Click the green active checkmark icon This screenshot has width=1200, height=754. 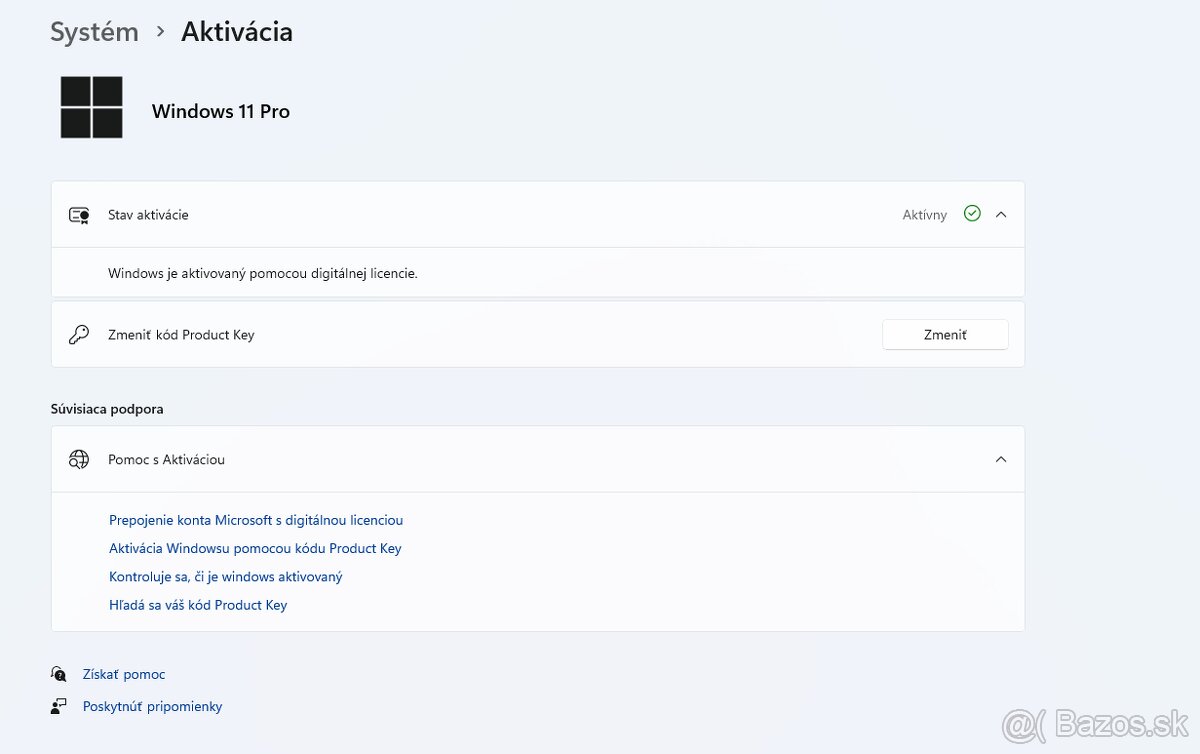[x=972, y=214]
